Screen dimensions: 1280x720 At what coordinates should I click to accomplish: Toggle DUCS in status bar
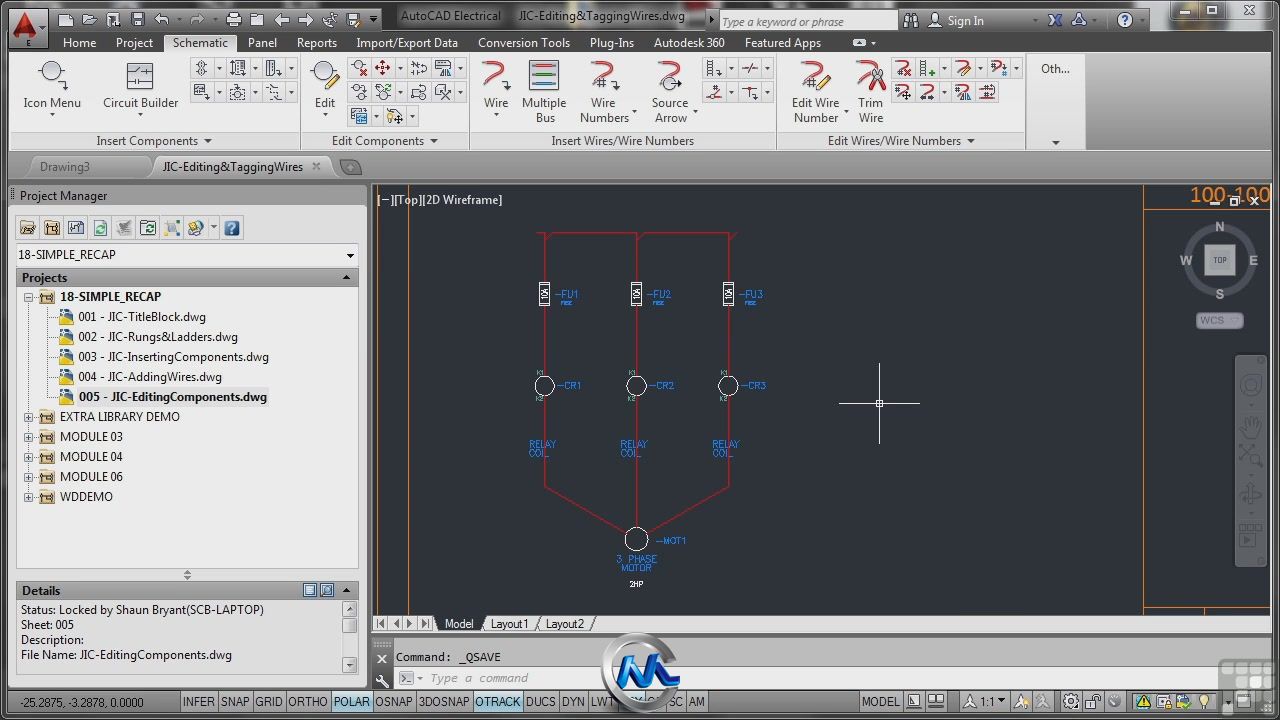click(540, 702)
